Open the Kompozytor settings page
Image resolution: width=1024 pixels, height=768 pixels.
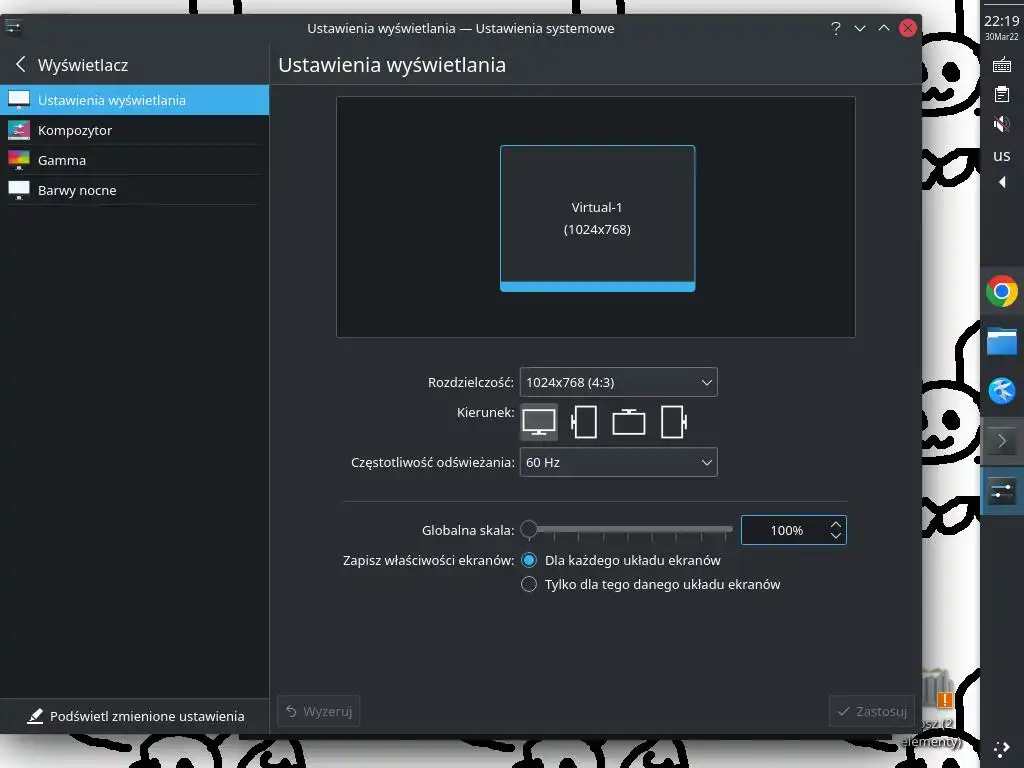pyautogui.click(x=135, y=130)
